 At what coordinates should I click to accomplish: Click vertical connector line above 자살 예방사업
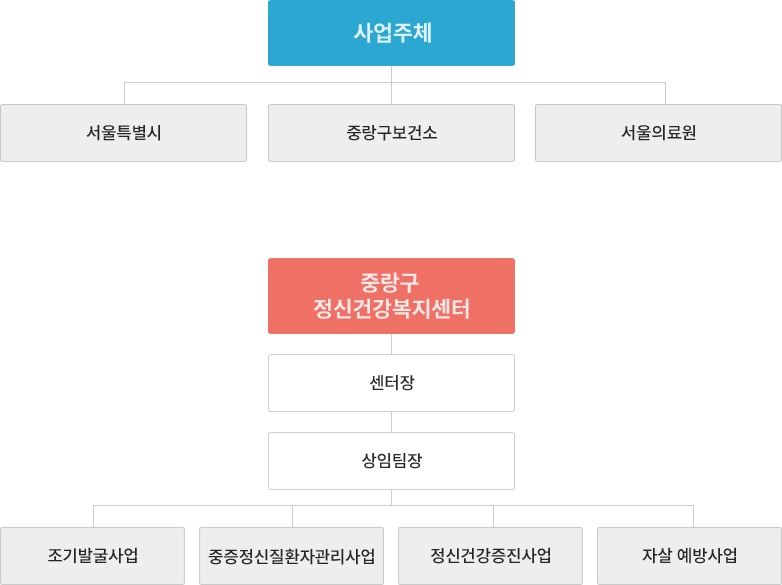pyautogui.click(x=693, y=516)
